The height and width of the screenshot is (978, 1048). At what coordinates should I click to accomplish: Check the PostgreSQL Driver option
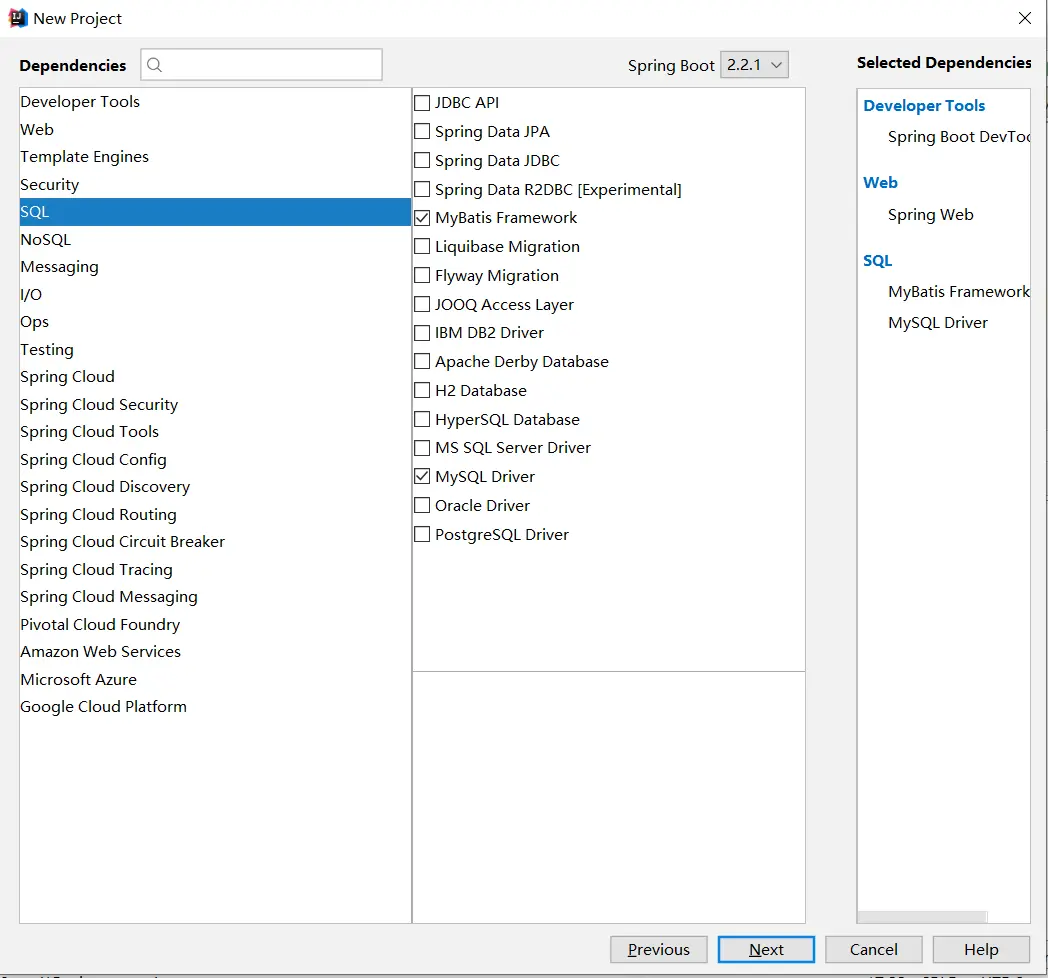[x=422, y=534]
